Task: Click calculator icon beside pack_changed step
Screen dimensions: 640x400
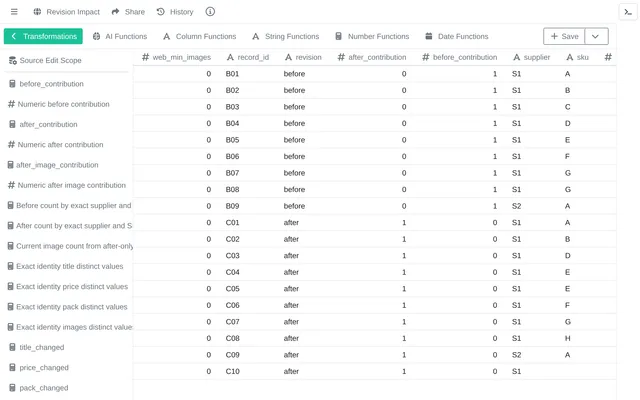Action: pyautogui.click(x=12, y=388)
